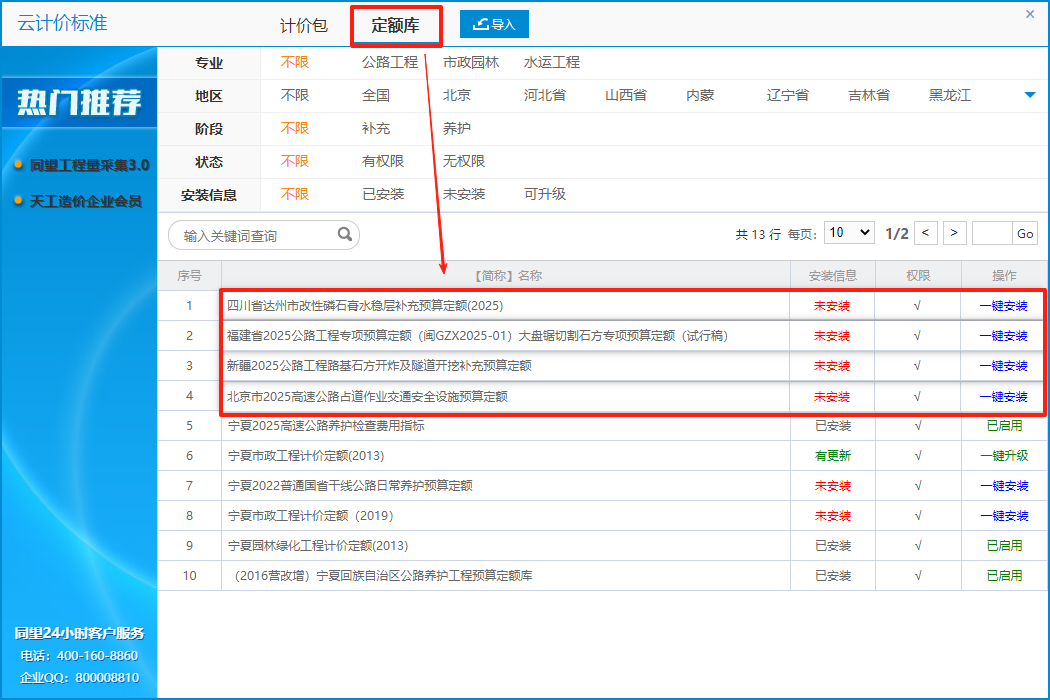The height and width of the screenshot is (700, 1050).
Task: Filter by 公路工程 specialty
Action: tap(389, 62)
